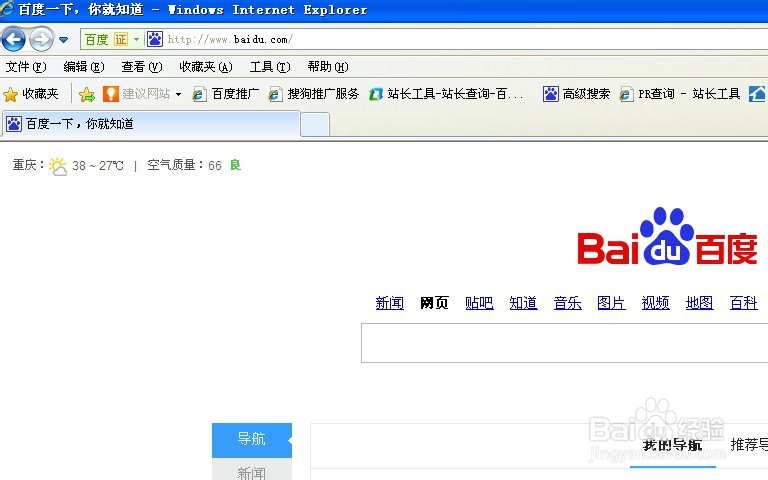Viewport: 768px width, 480px height.
Task: Open the PR查询 - 站长工具 favorites link
Action: [680, 94]
